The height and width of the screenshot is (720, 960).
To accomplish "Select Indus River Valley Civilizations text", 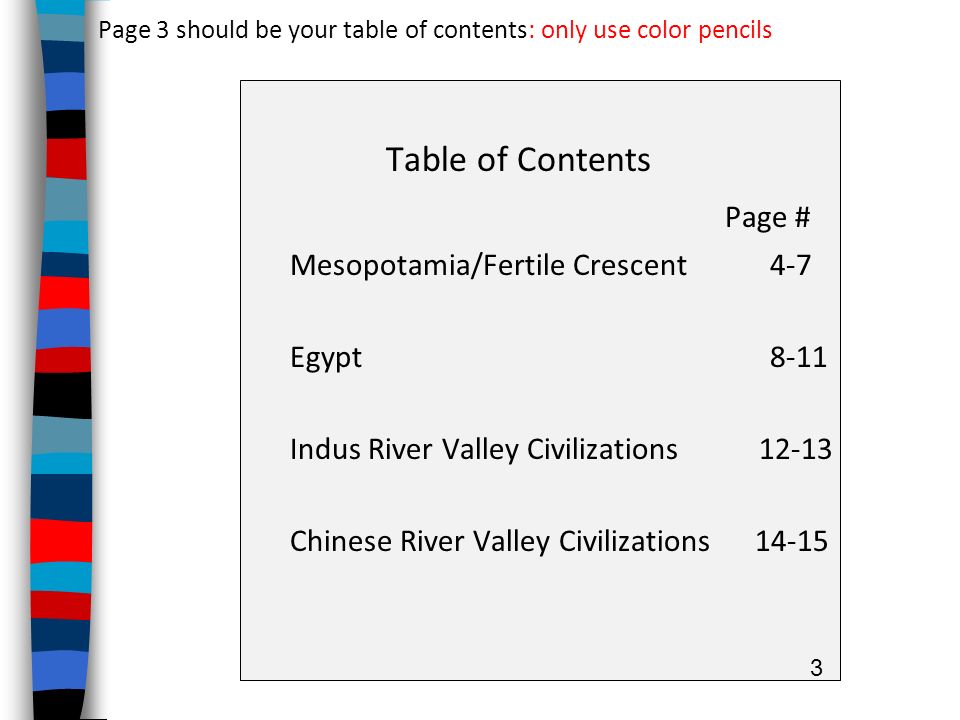I will [x=484, y=449].
